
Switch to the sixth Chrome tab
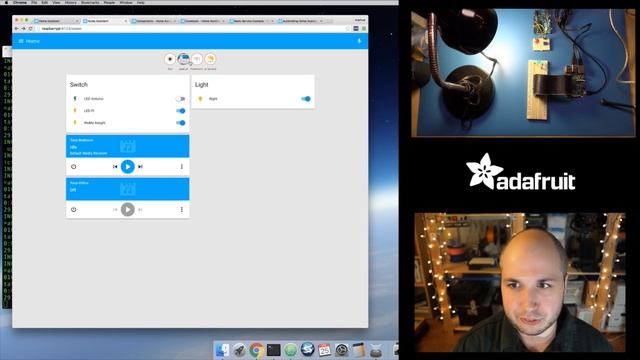[x=300, y=21]
